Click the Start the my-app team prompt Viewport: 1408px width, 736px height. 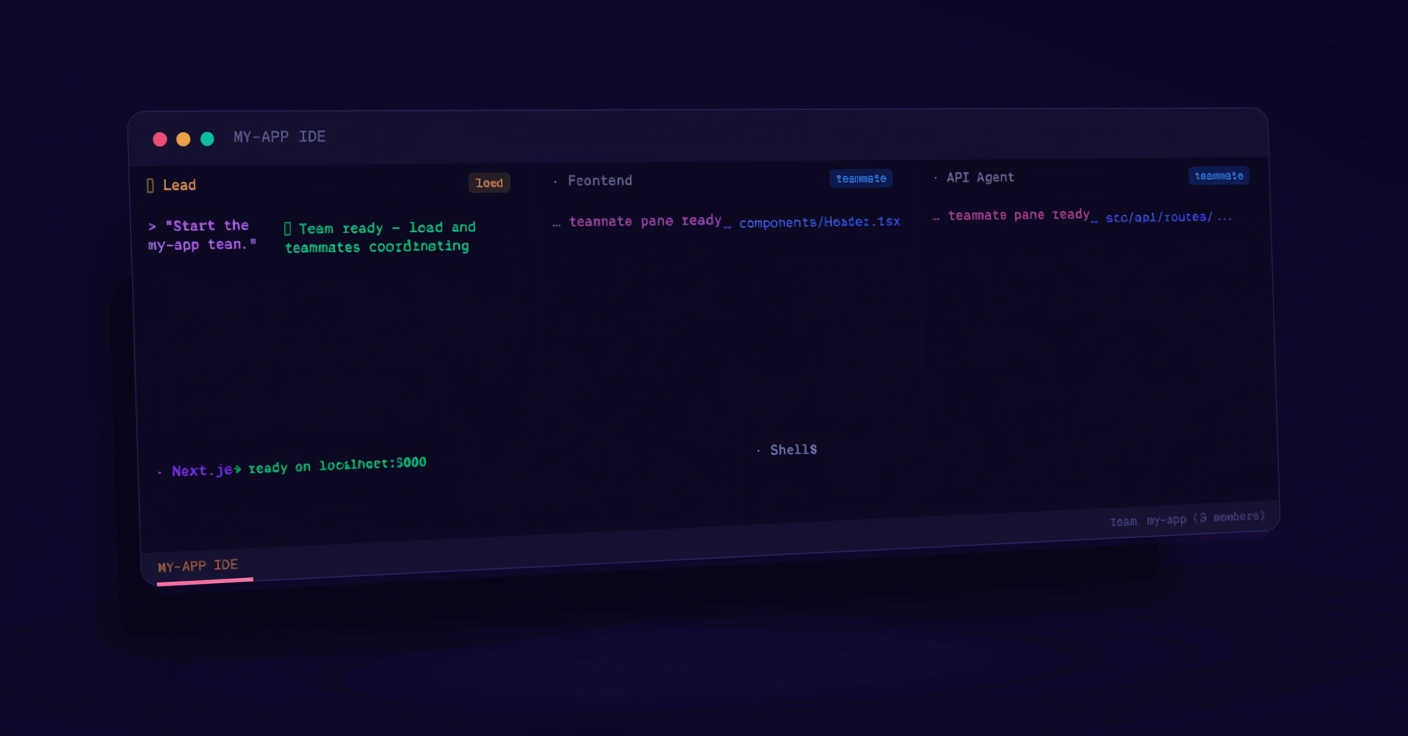point(202,235)
